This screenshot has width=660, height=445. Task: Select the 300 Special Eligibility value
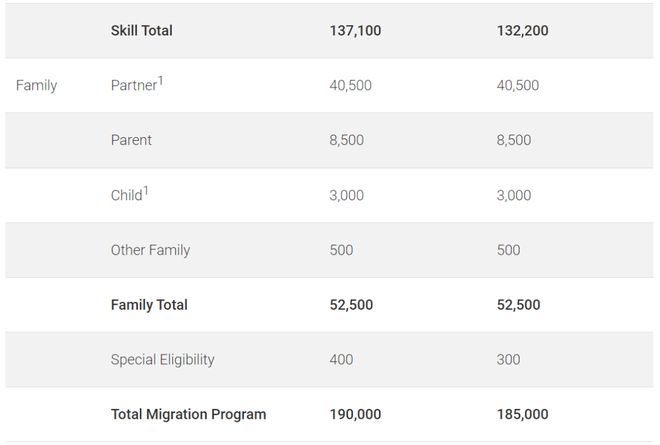click(508, 360)
